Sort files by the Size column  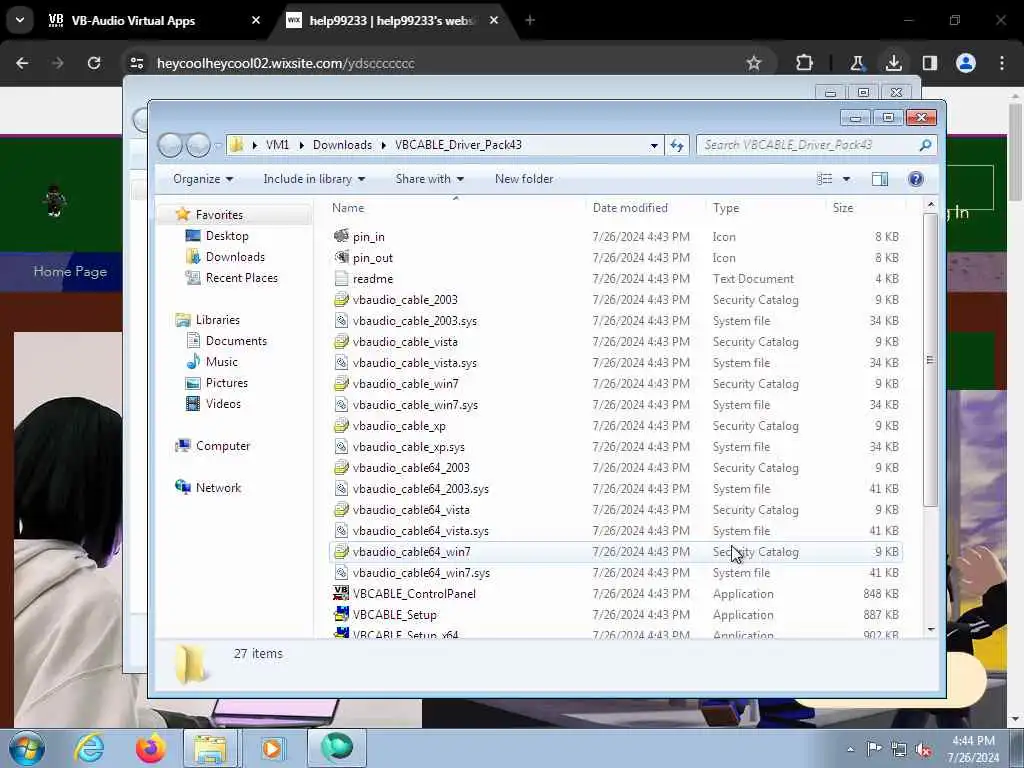click(843, 208)
